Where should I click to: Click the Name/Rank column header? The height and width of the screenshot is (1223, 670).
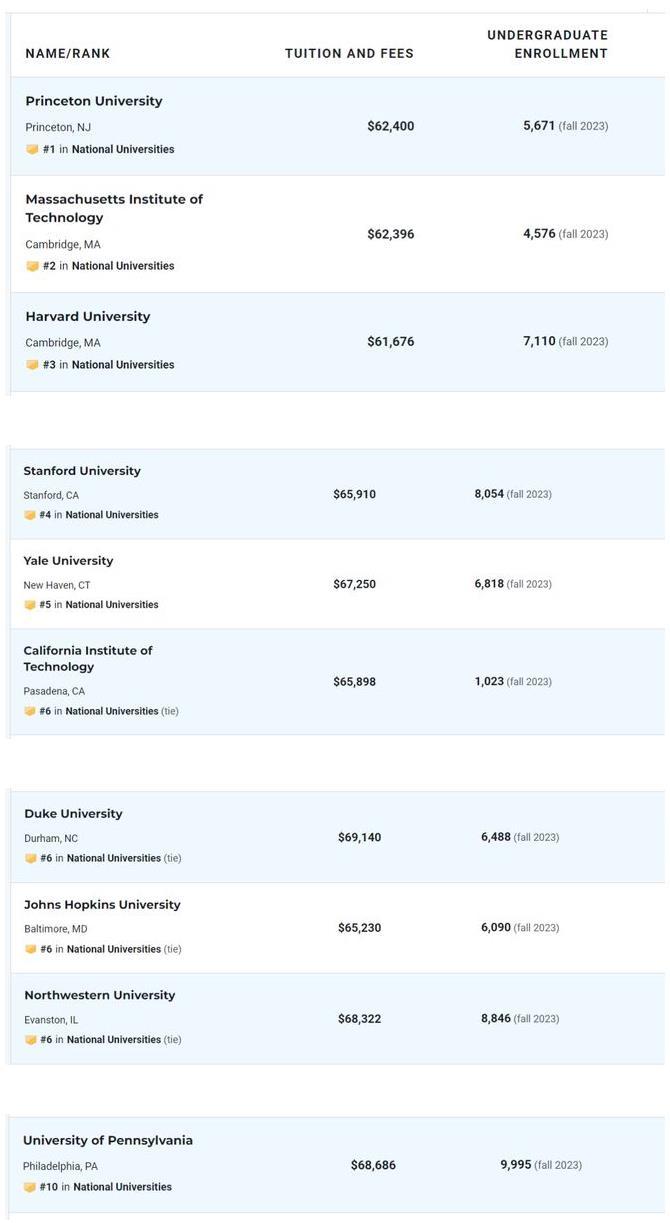click(68, 54)
